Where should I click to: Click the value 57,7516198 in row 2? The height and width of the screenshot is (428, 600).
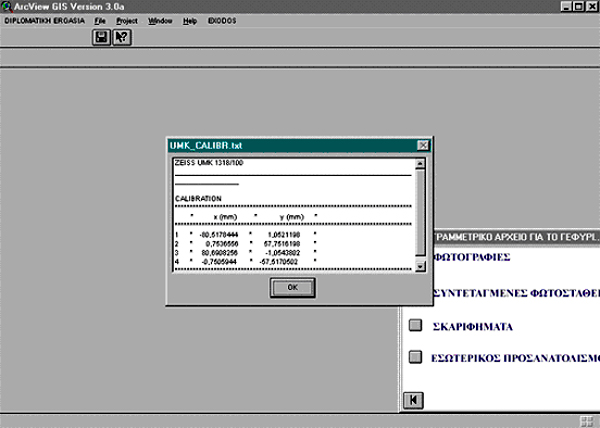pyautogui.click(x=282, y=244)
